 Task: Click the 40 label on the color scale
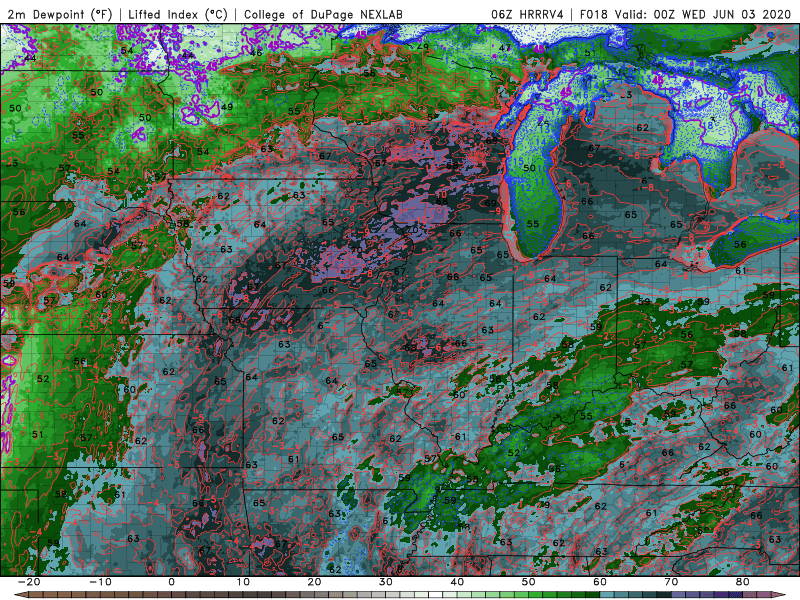pos(457,582)
